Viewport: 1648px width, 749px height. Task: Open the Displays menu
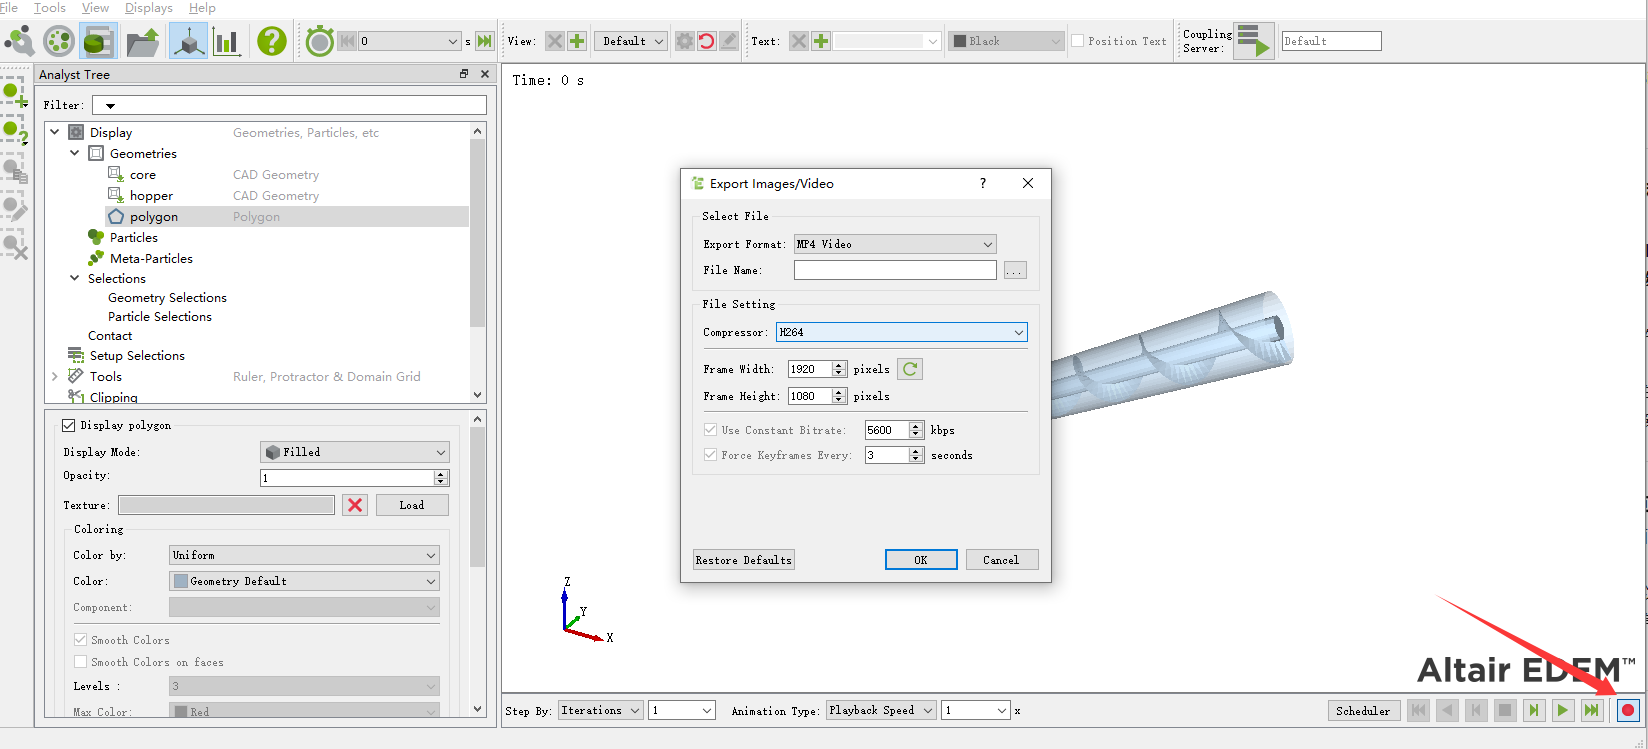click(x=149, y=8)
